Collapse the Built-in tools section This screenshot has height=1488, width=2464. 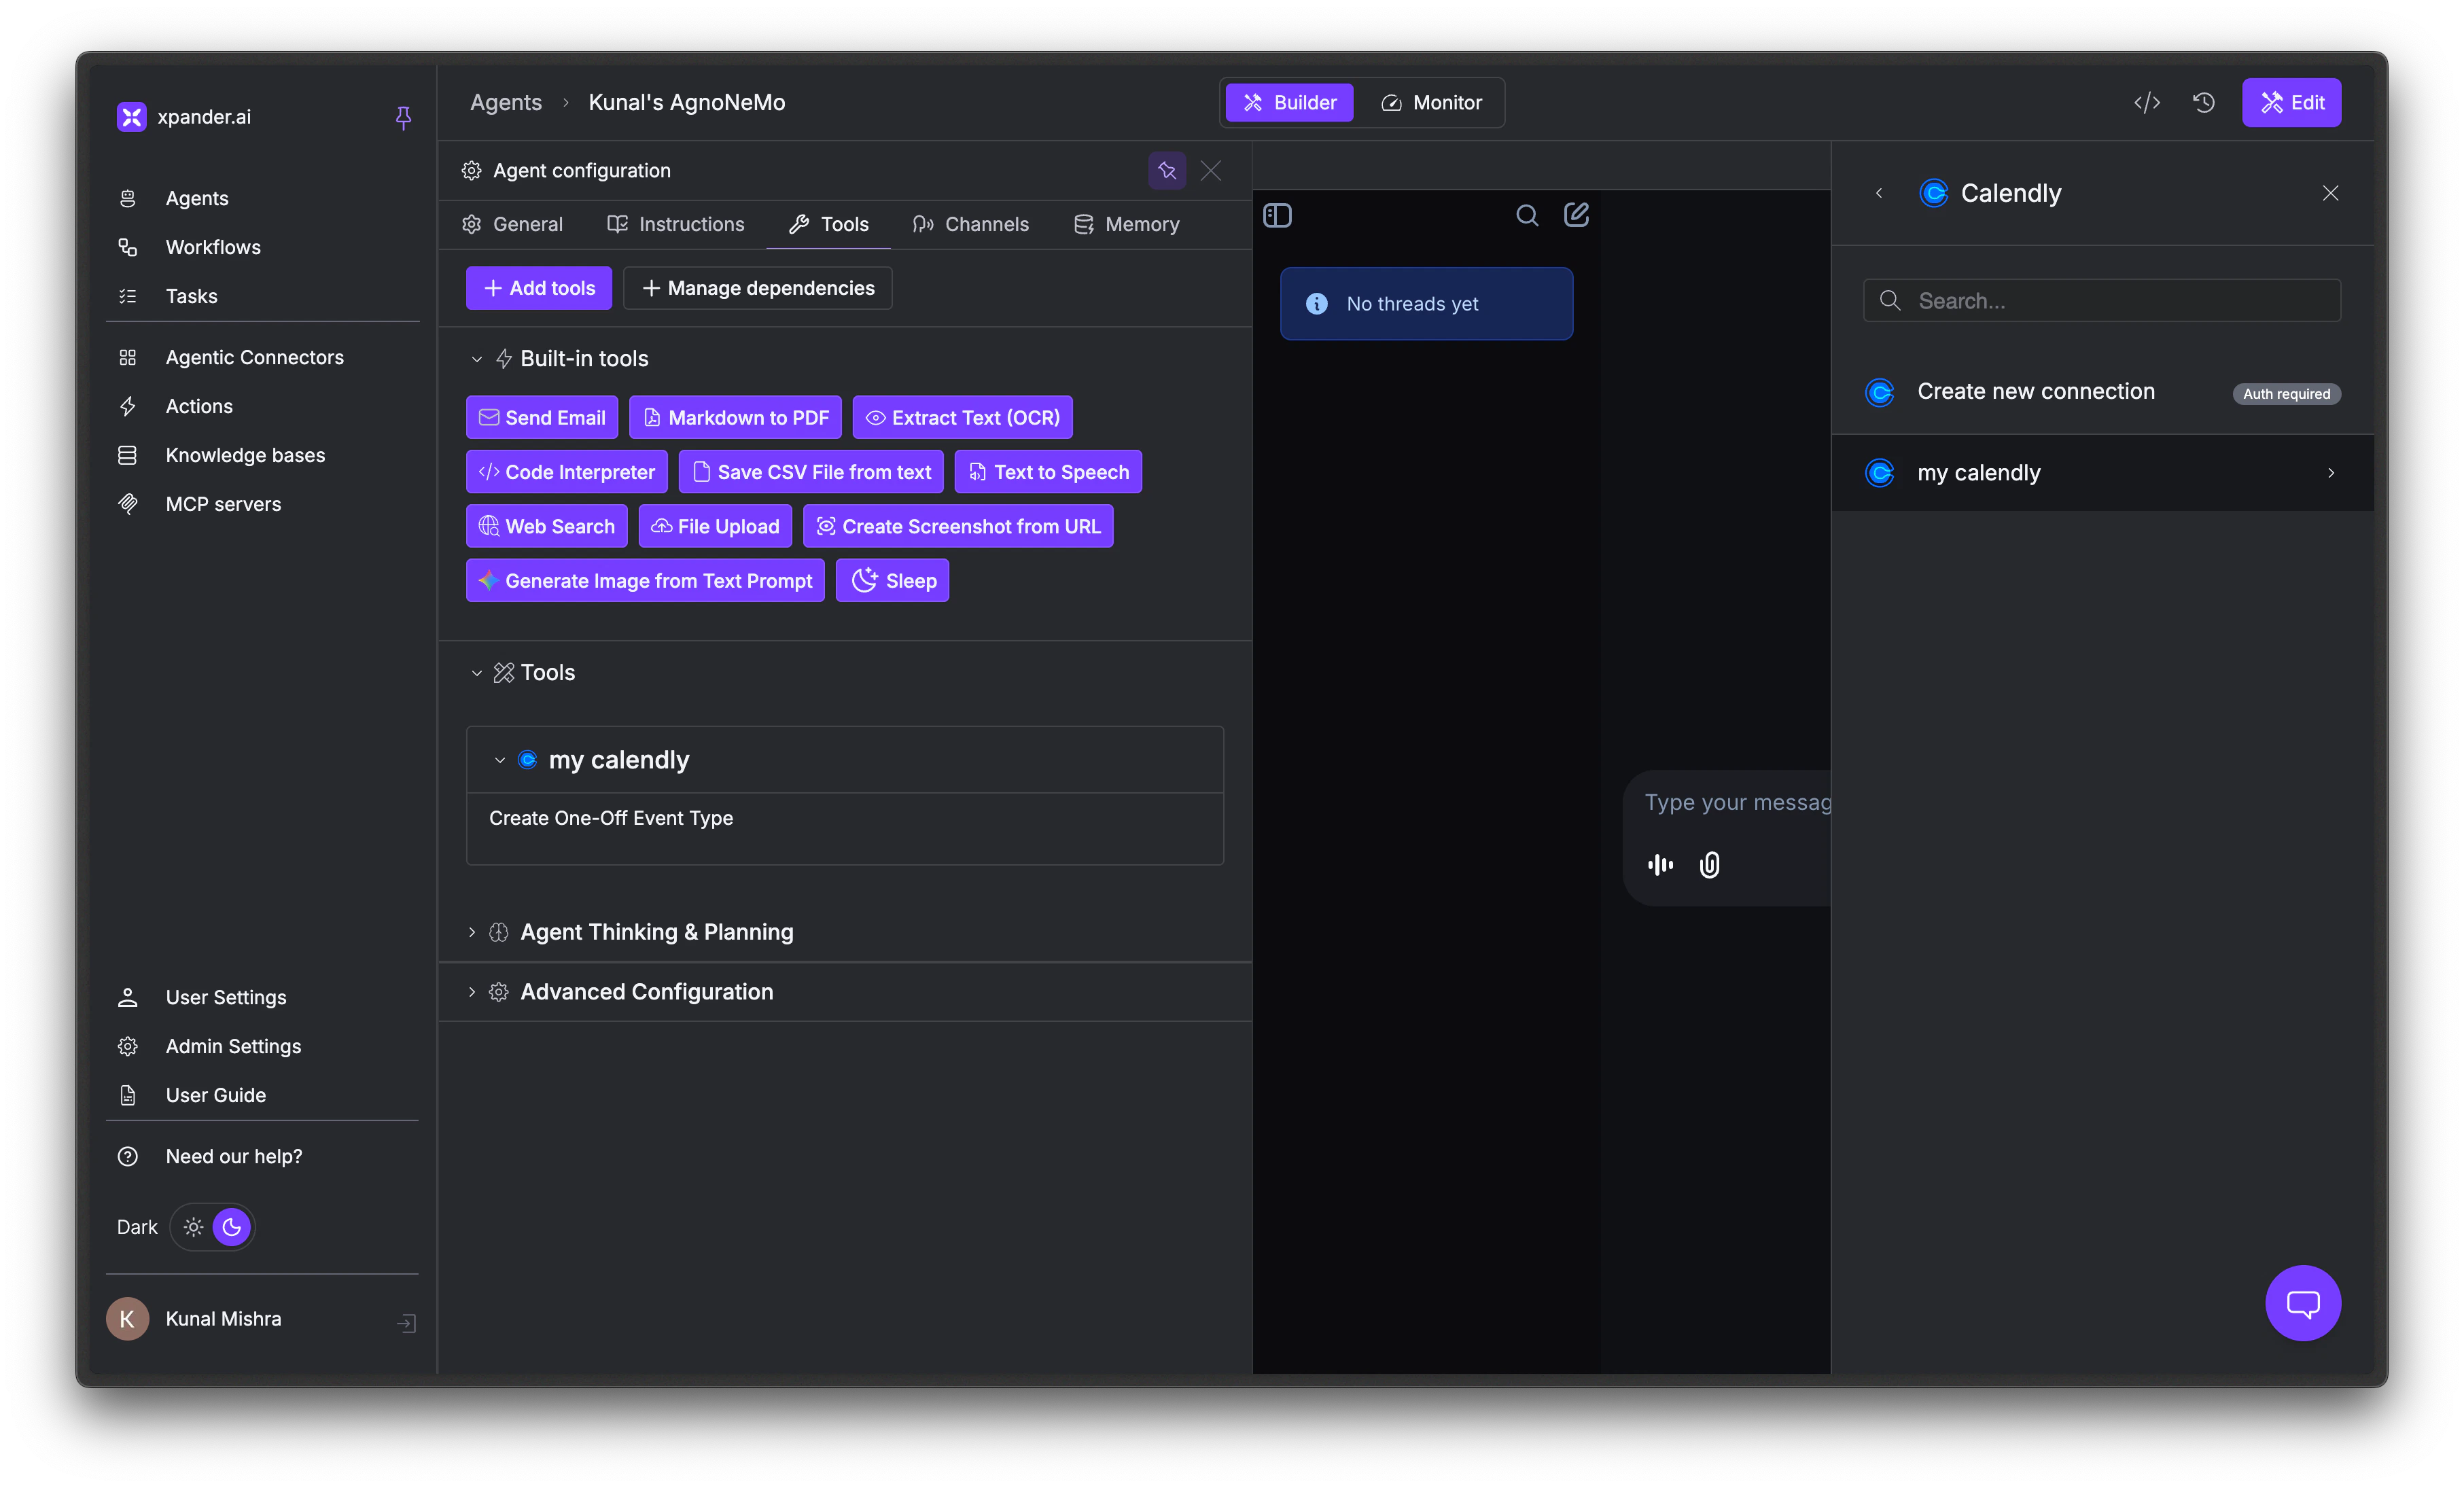click(x=477, y=358)
